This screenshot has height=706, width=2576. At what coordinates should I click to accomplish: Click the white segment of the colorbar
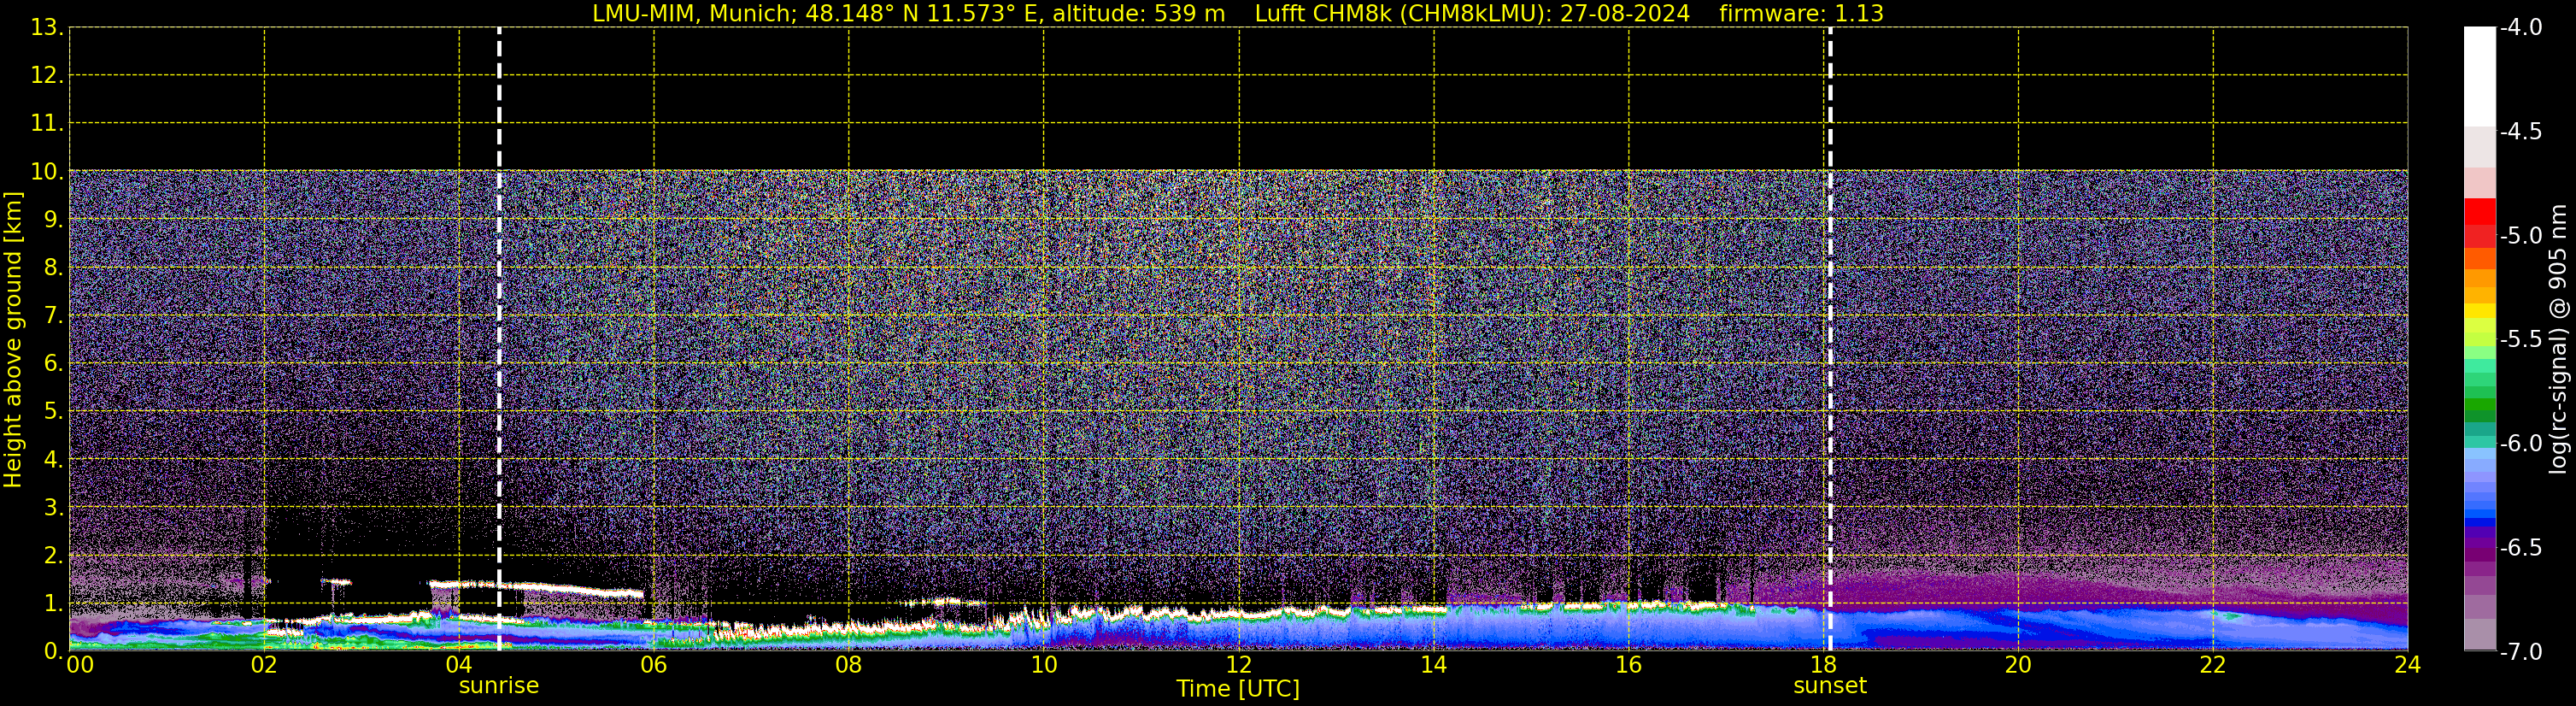(2480, 76)
